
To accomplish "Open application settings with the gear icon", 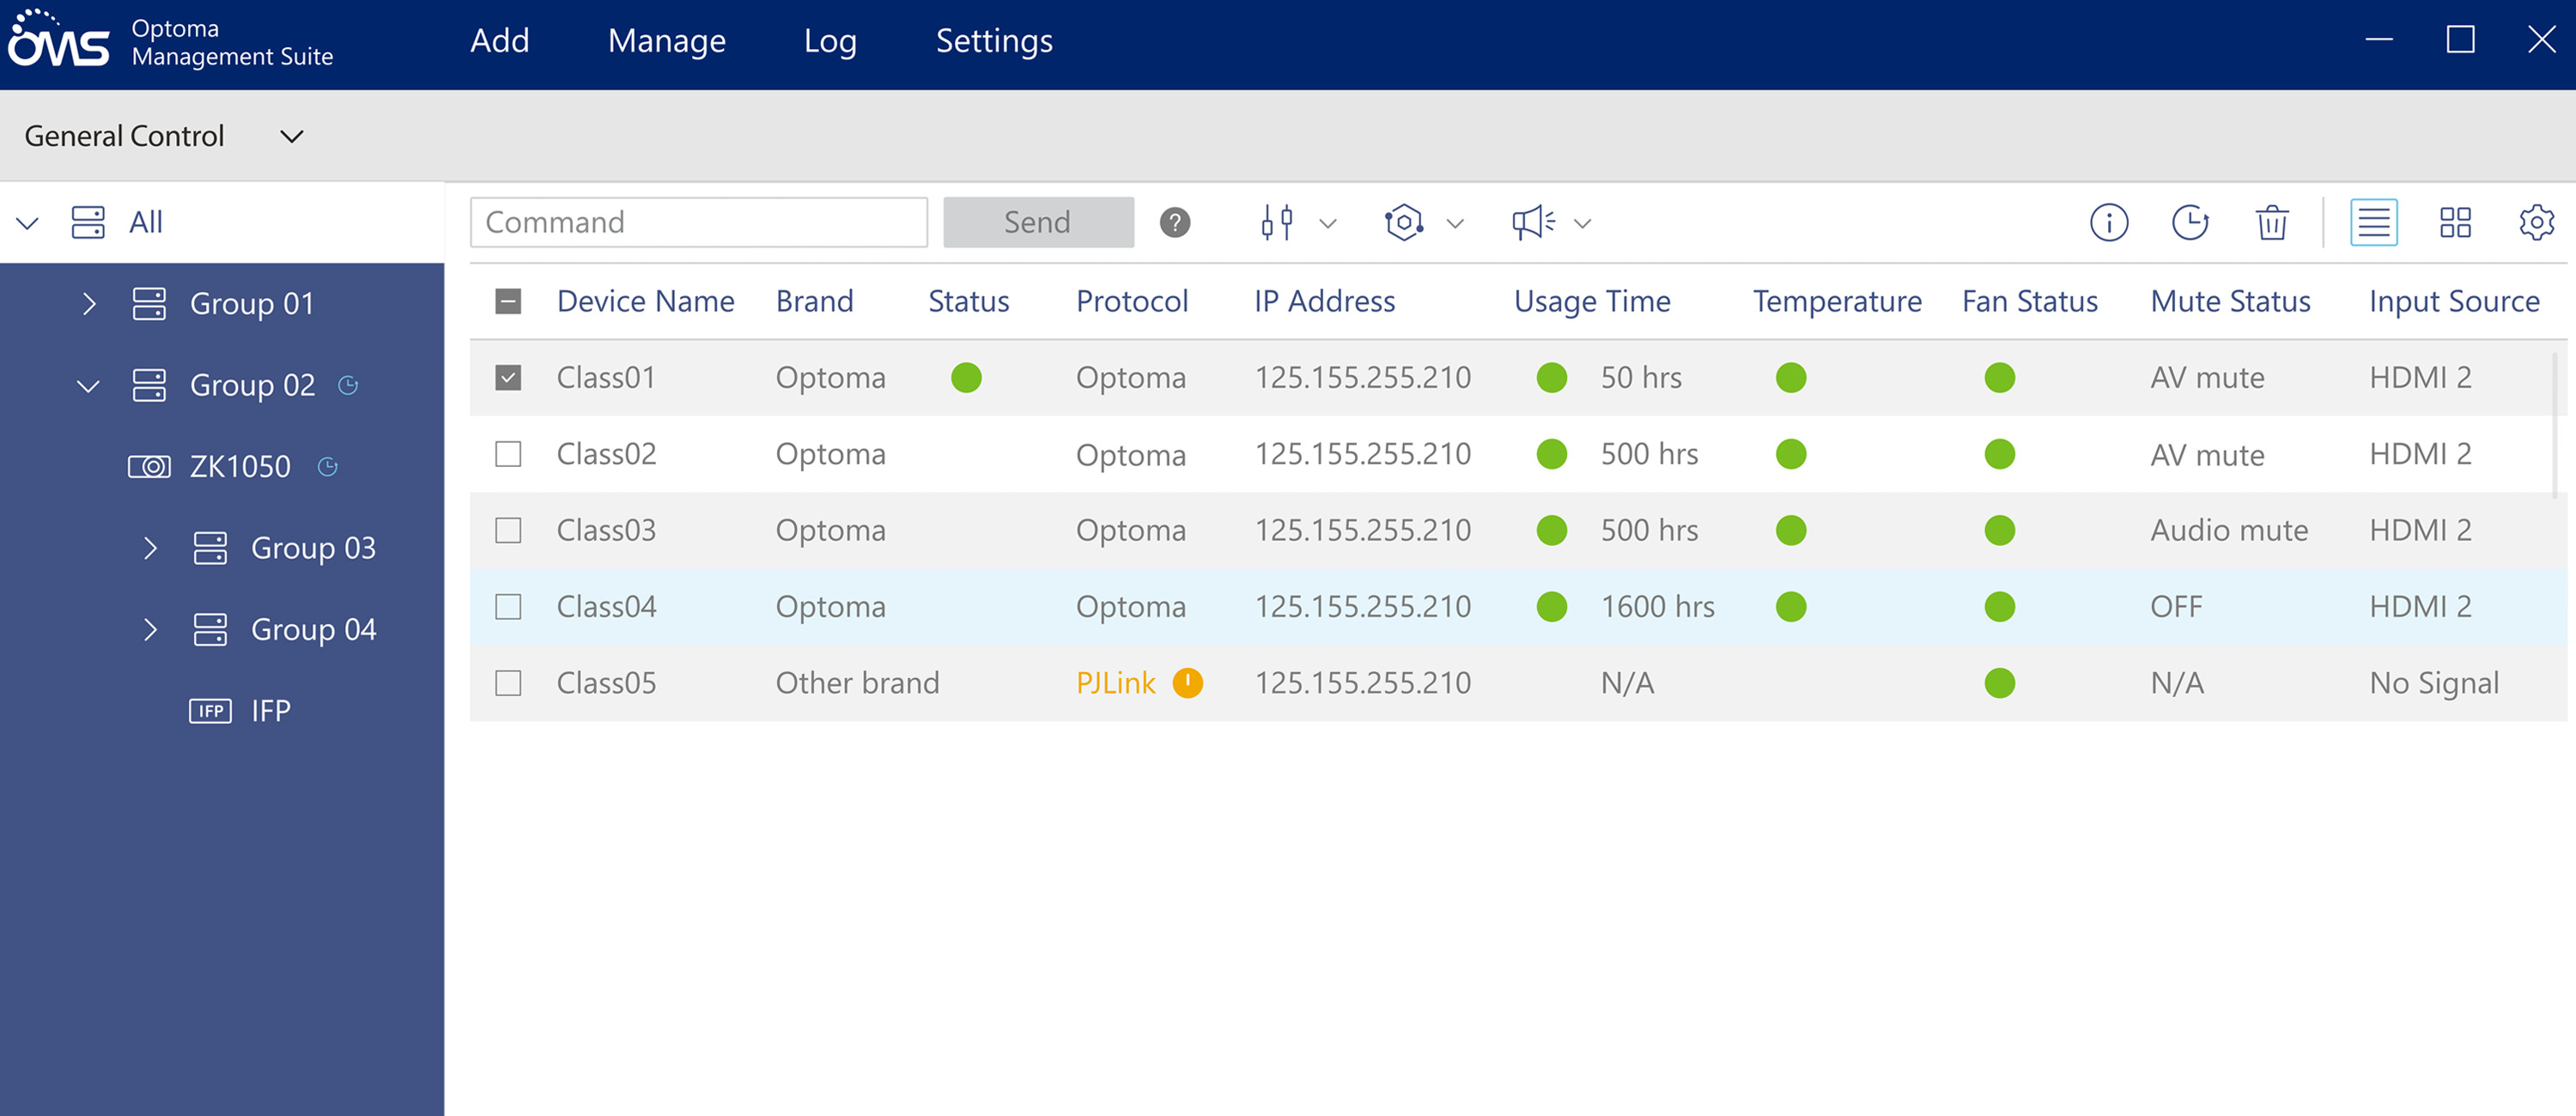I will 2537,222.
